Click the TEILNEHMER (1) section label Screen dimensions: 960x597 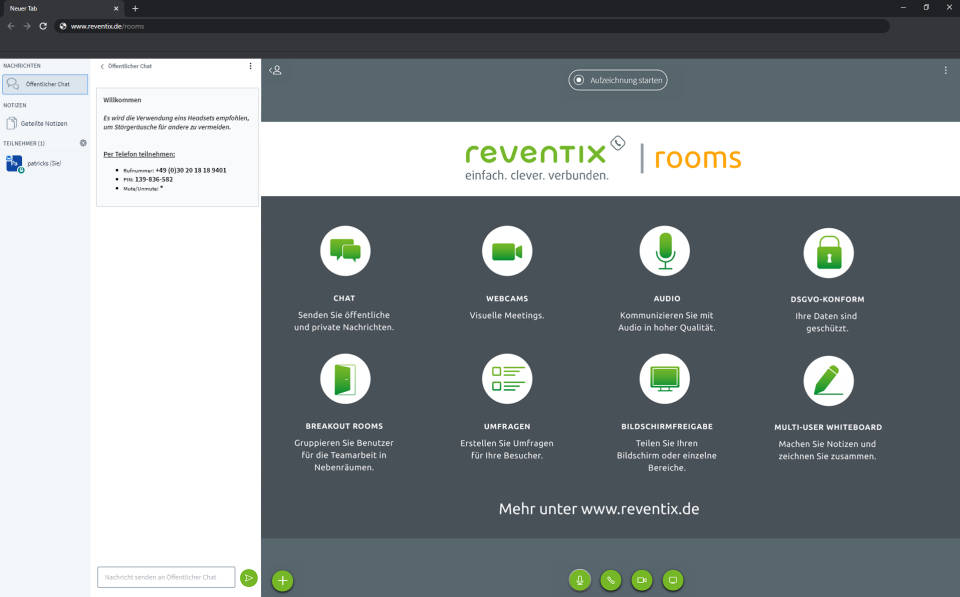pos(24,143)
